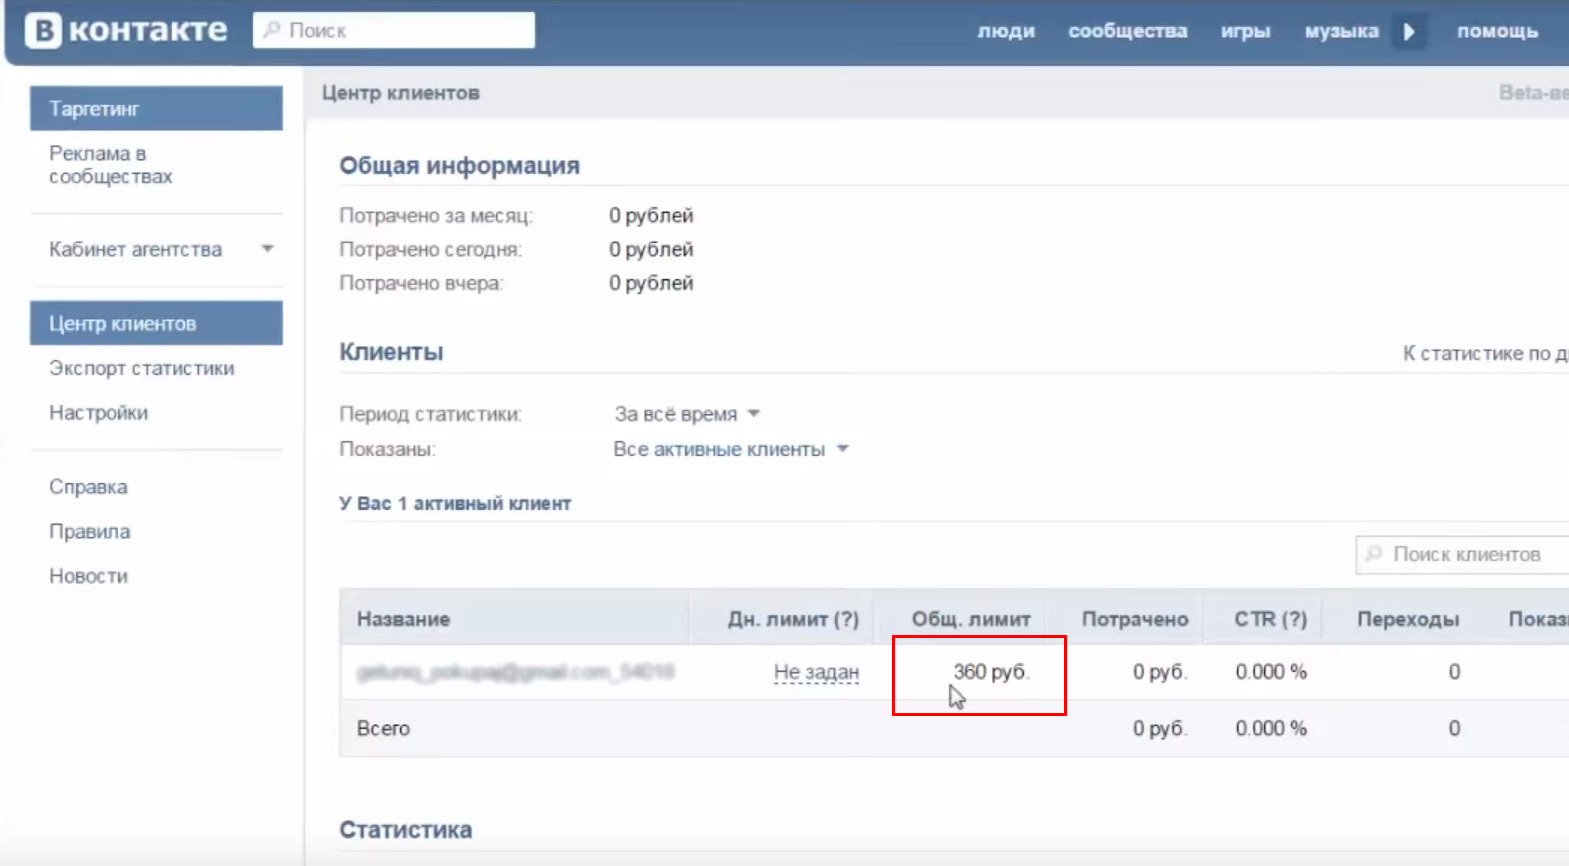This screenshot has height=866, width=1569.
Task: Click the Потрачено вчера value
Action: click(651, 283)
